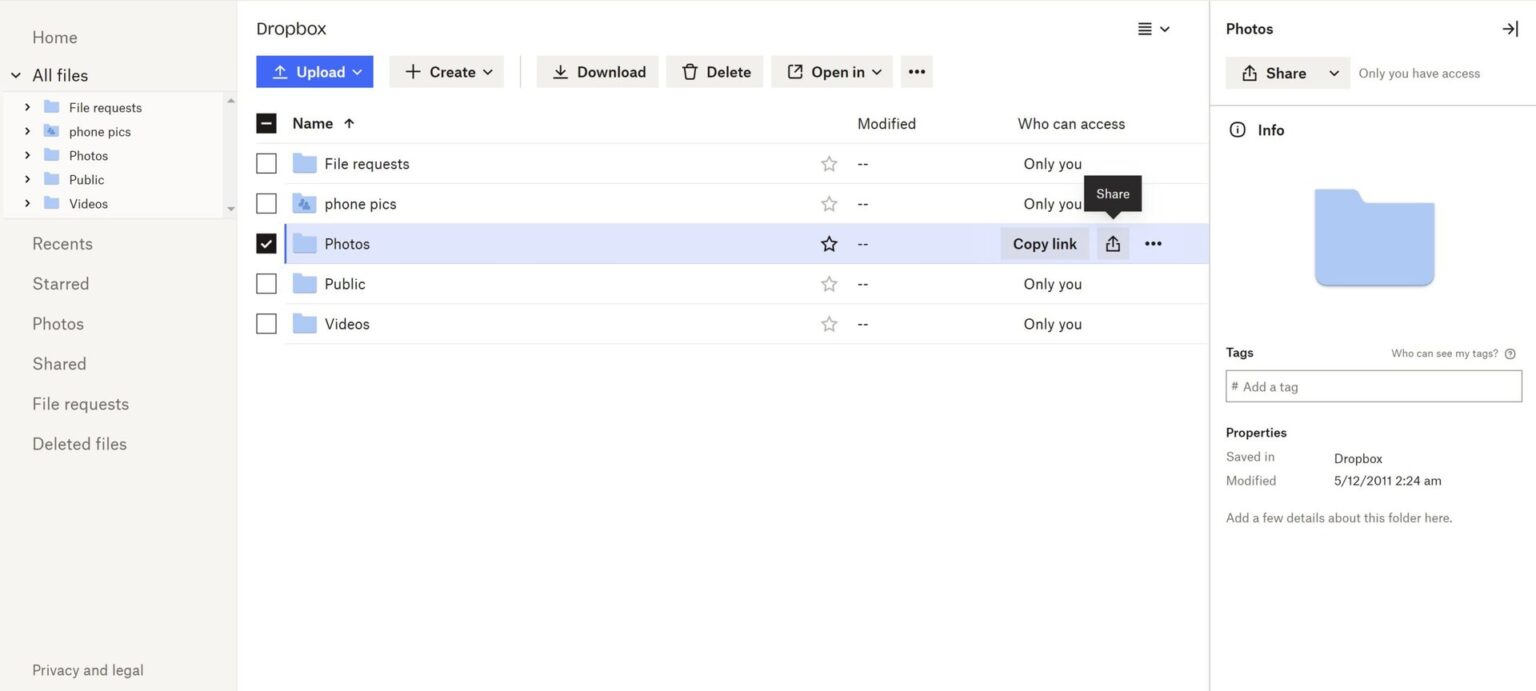Image resolution: width=1536 pixels, height=691 pixels.
Task: Click the Share icon on the Photos row
Action: click(1113, 243)
